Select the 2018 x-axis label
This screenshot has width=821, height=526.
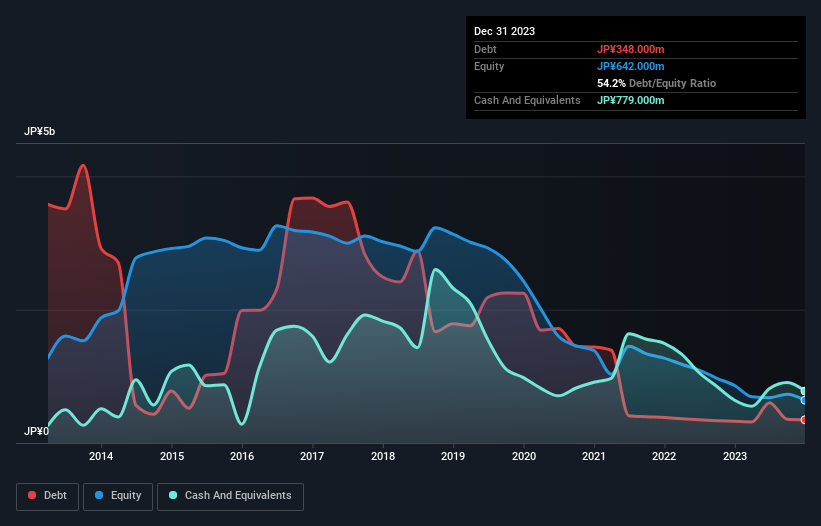(383, 456)
